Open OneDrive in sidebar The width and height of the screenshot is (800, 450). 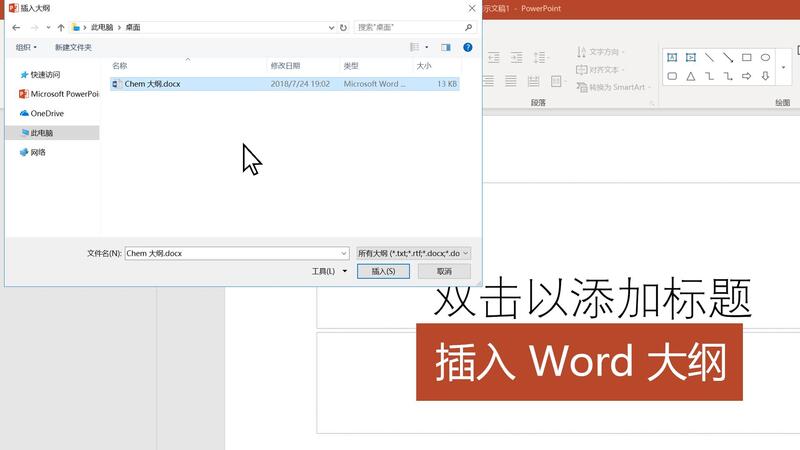42,113
